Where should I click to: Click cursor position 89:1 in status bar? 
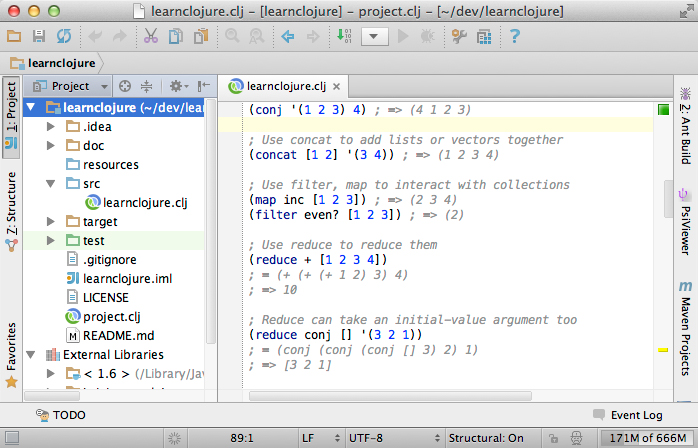(x=242, y=438)
